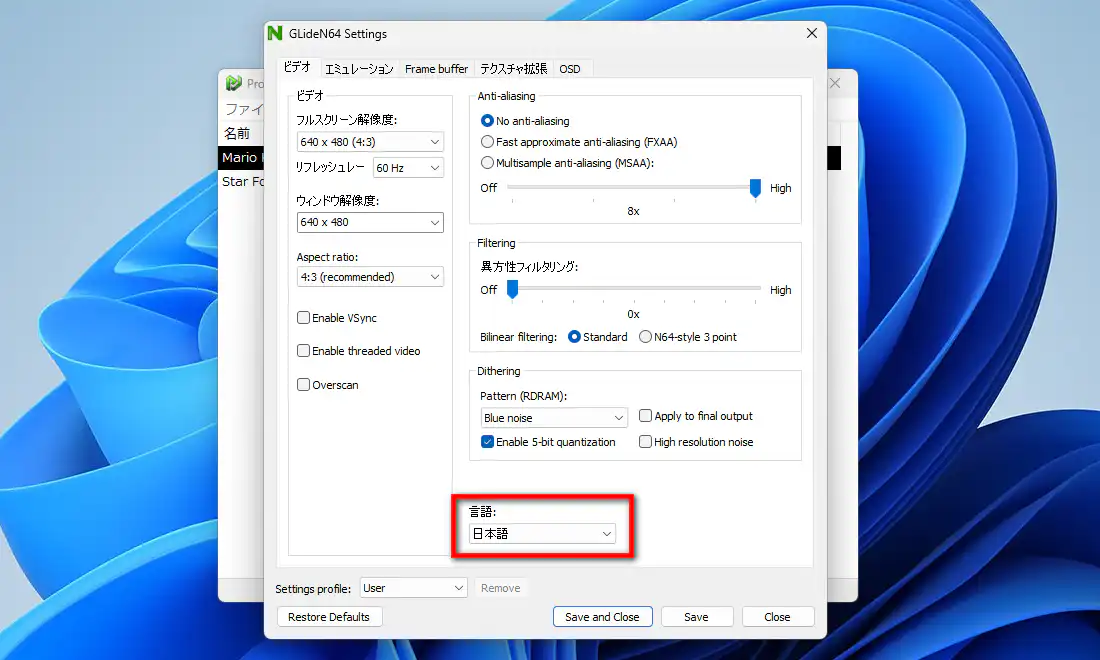Viewport: 1100px width, 660px height.
Task: Open the フルスクリーン解像度 dropdown
Action: point(370,142)
